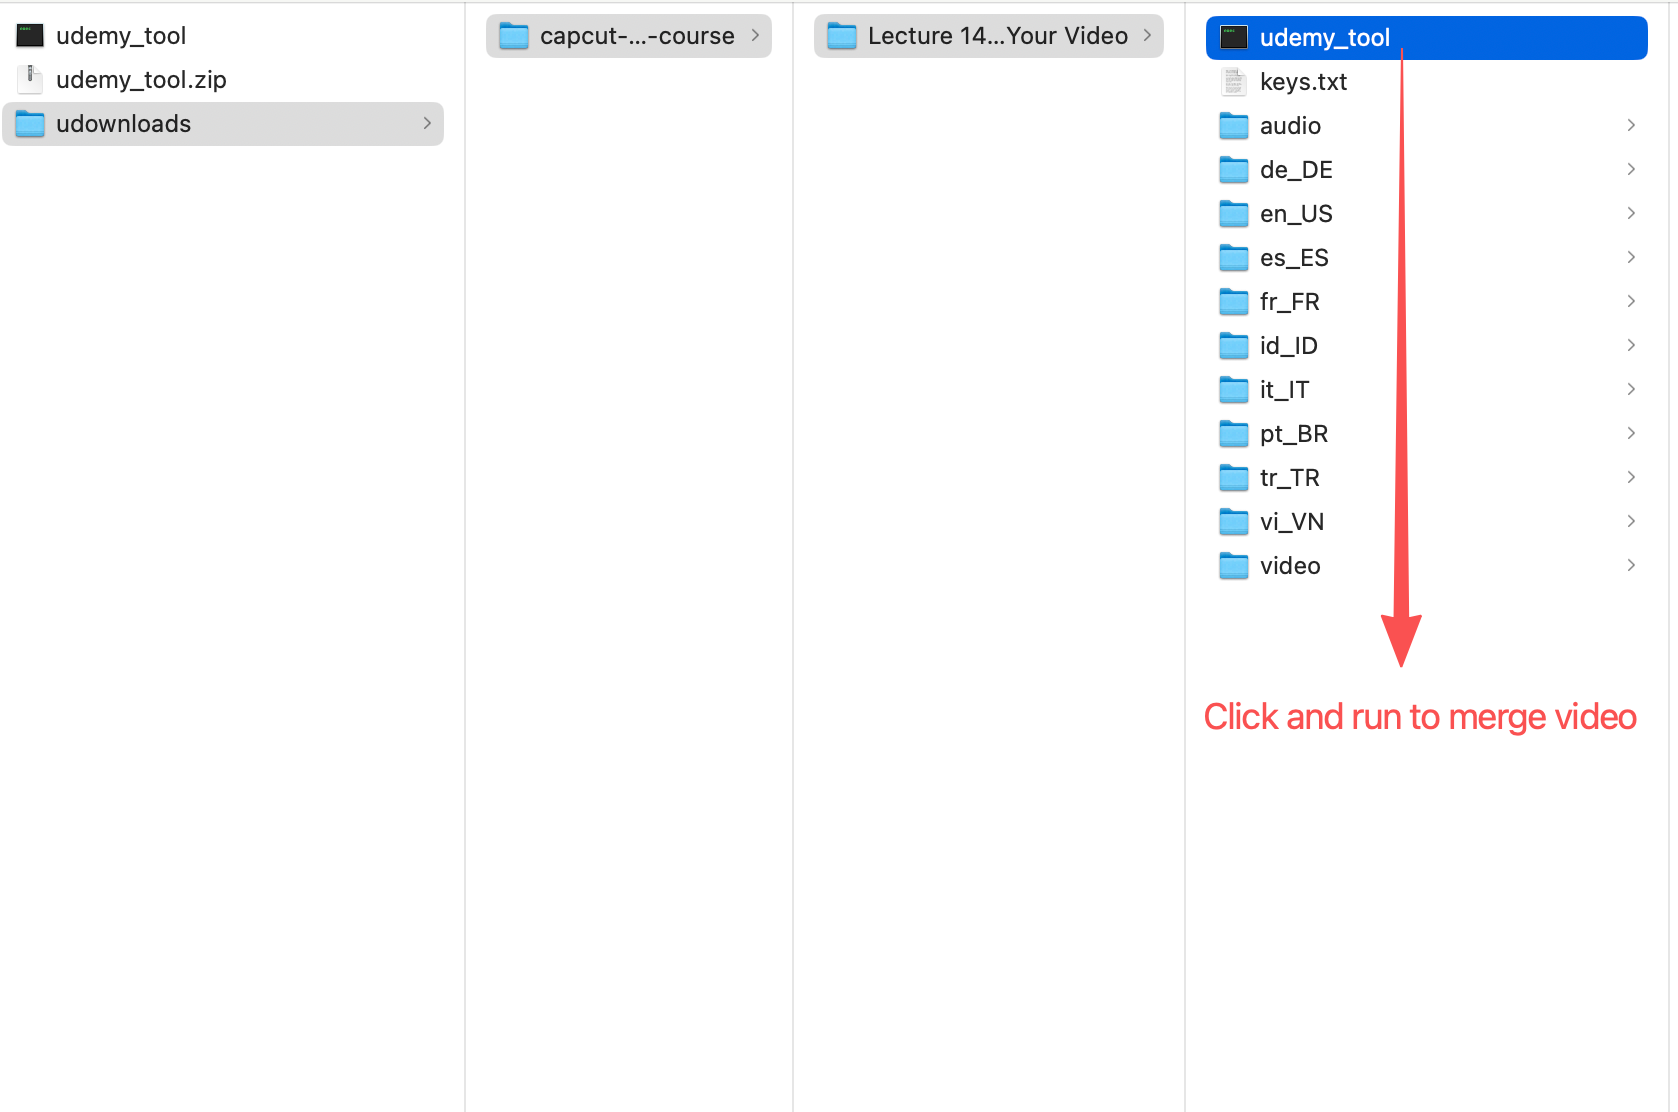Select the udownloads folder name
This screenshot has height=1112, width=1678.
pyautogui.click(x=123, y=124)
